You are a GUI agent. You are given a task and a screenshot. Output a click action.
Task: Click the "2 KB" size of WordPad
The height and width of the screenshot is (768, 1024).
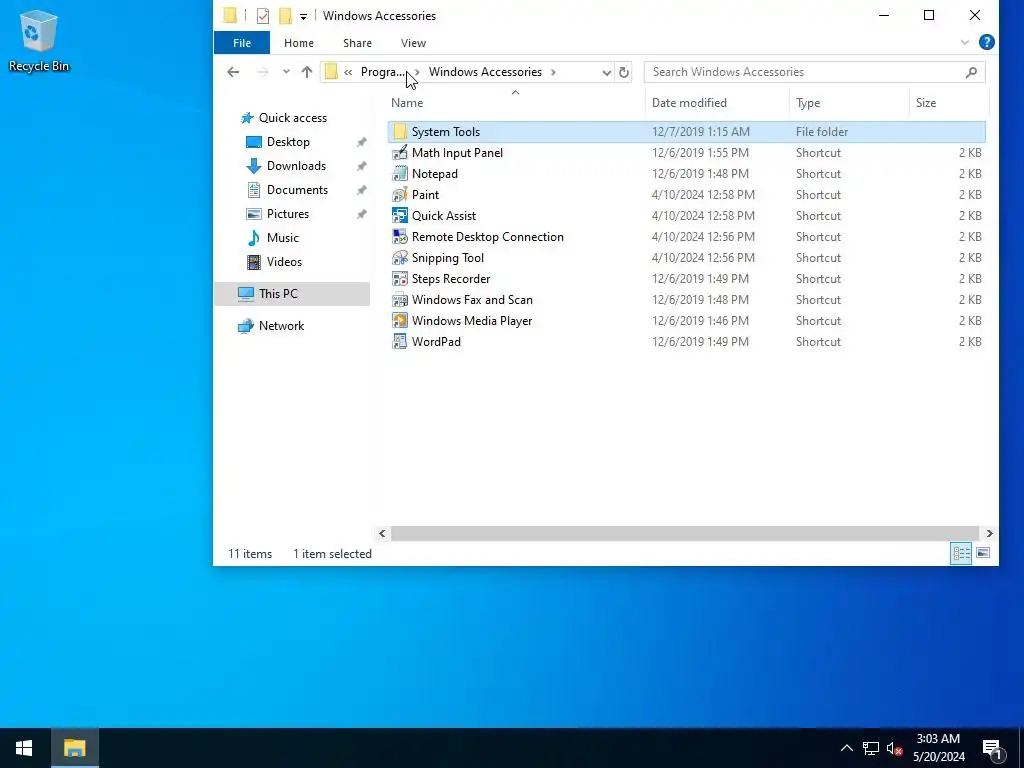(970, 342)
